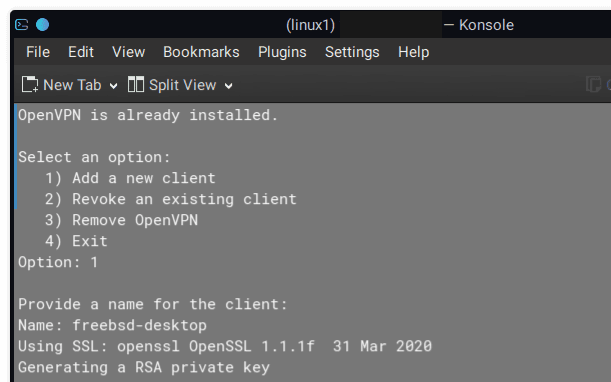Open the Edit menu
Image resolution: width=611 pixels, height=382 pixels.
click(x=81, y=52)
